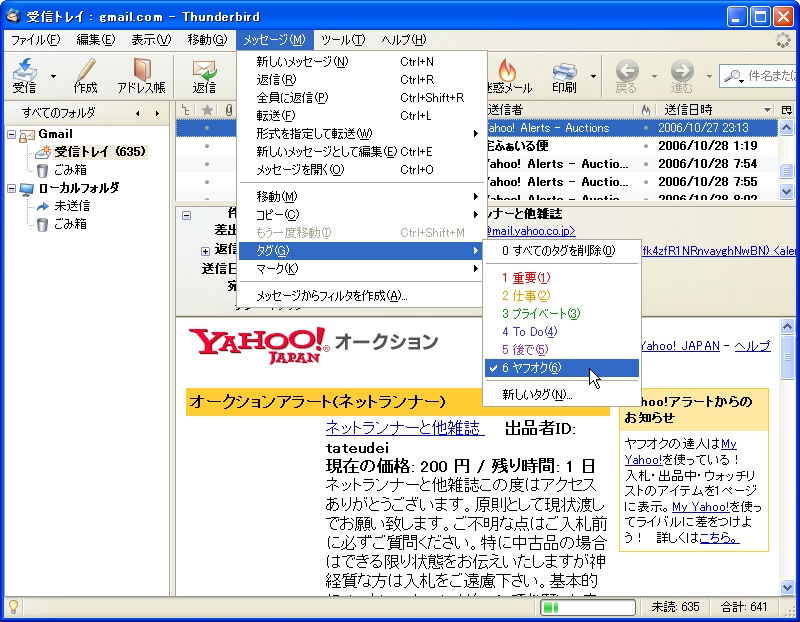Toggle the 1 重要 tag
The width and height of the screenshot is (800, 622).
(562, 278)
